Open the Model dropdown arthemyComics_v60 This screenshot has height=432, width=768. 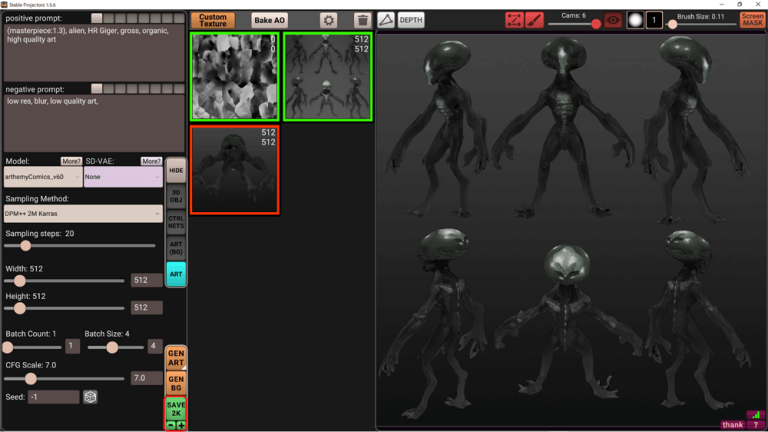coord(43,177)
